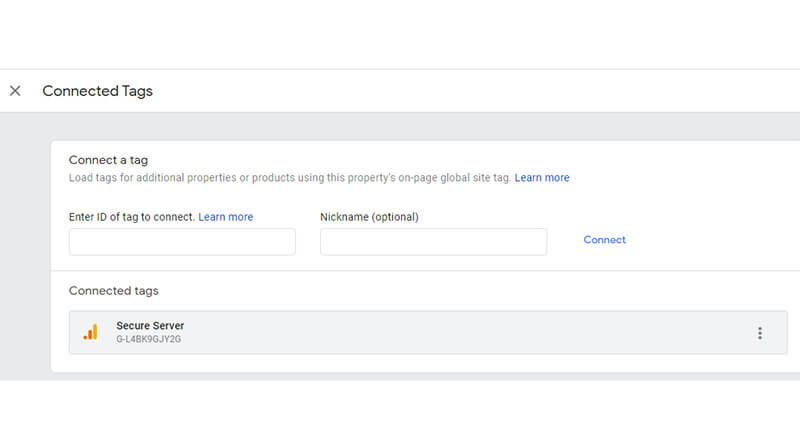This screenshot has height=445, width=800.
Task: Close the Connected Tags panel
Action: point(15,91)
